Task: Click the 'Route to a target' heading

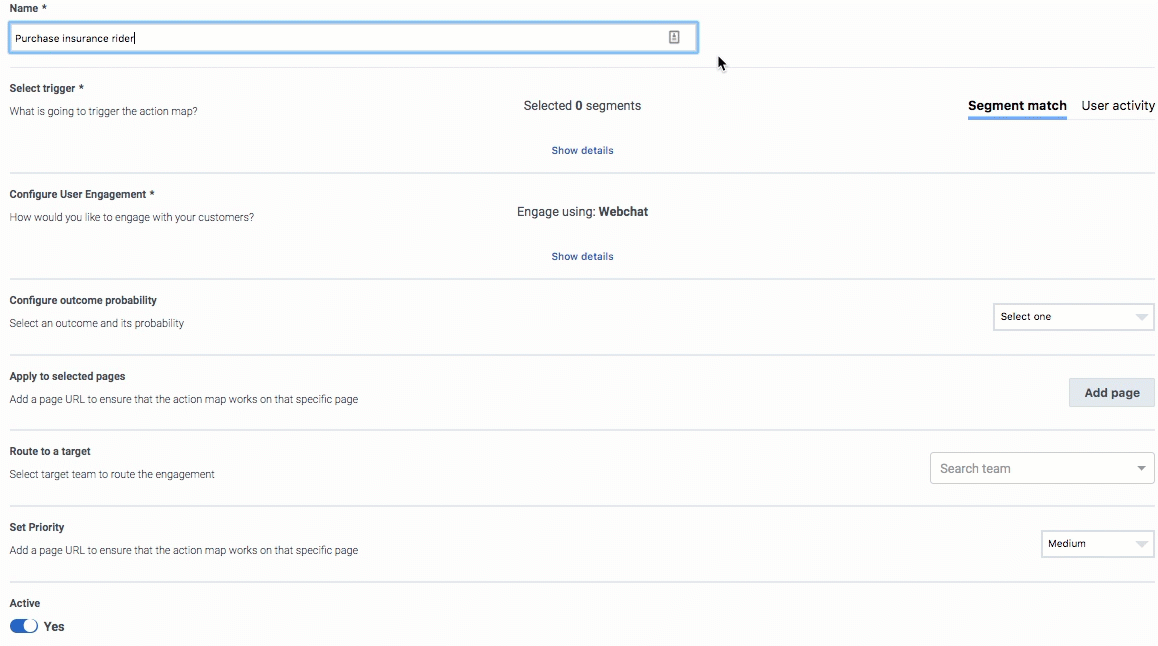Action: pos(49,451)
